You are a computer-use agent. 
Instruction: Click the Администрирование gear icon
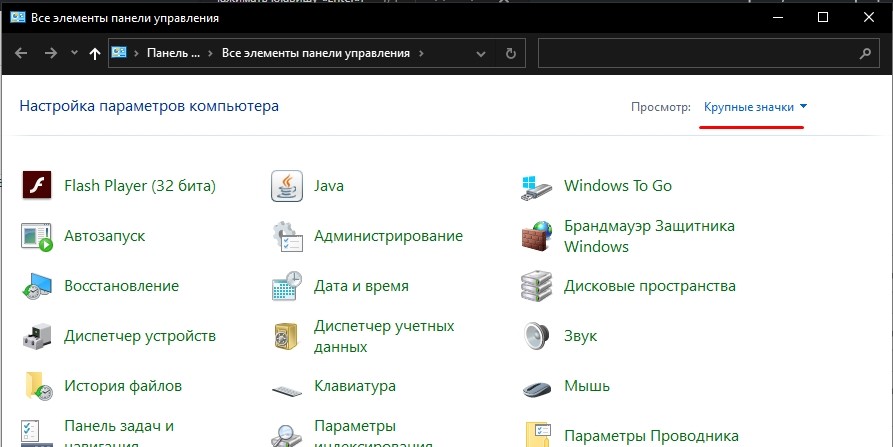[287, 236]
